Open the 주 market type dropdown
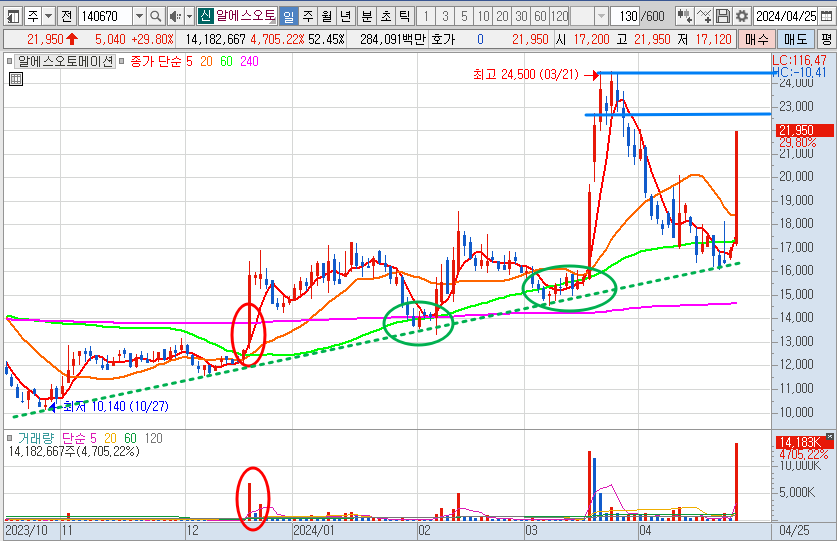 pyautogui.click(x=49, y=17)
